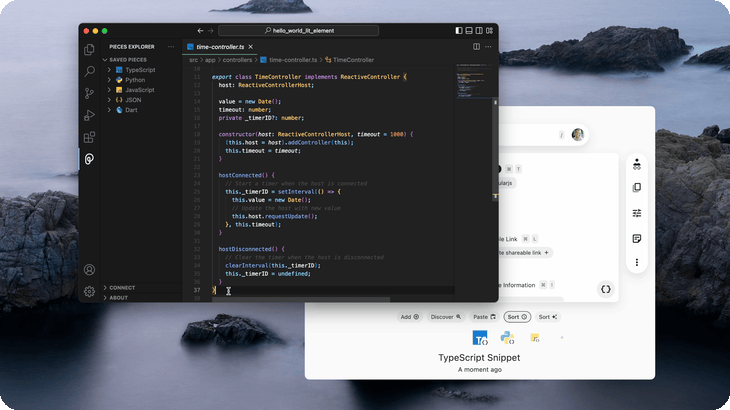This screenshot has height=410, width=730.
Task: Click the time-controller.ts breadcrumb item
Action: [293, 60]
